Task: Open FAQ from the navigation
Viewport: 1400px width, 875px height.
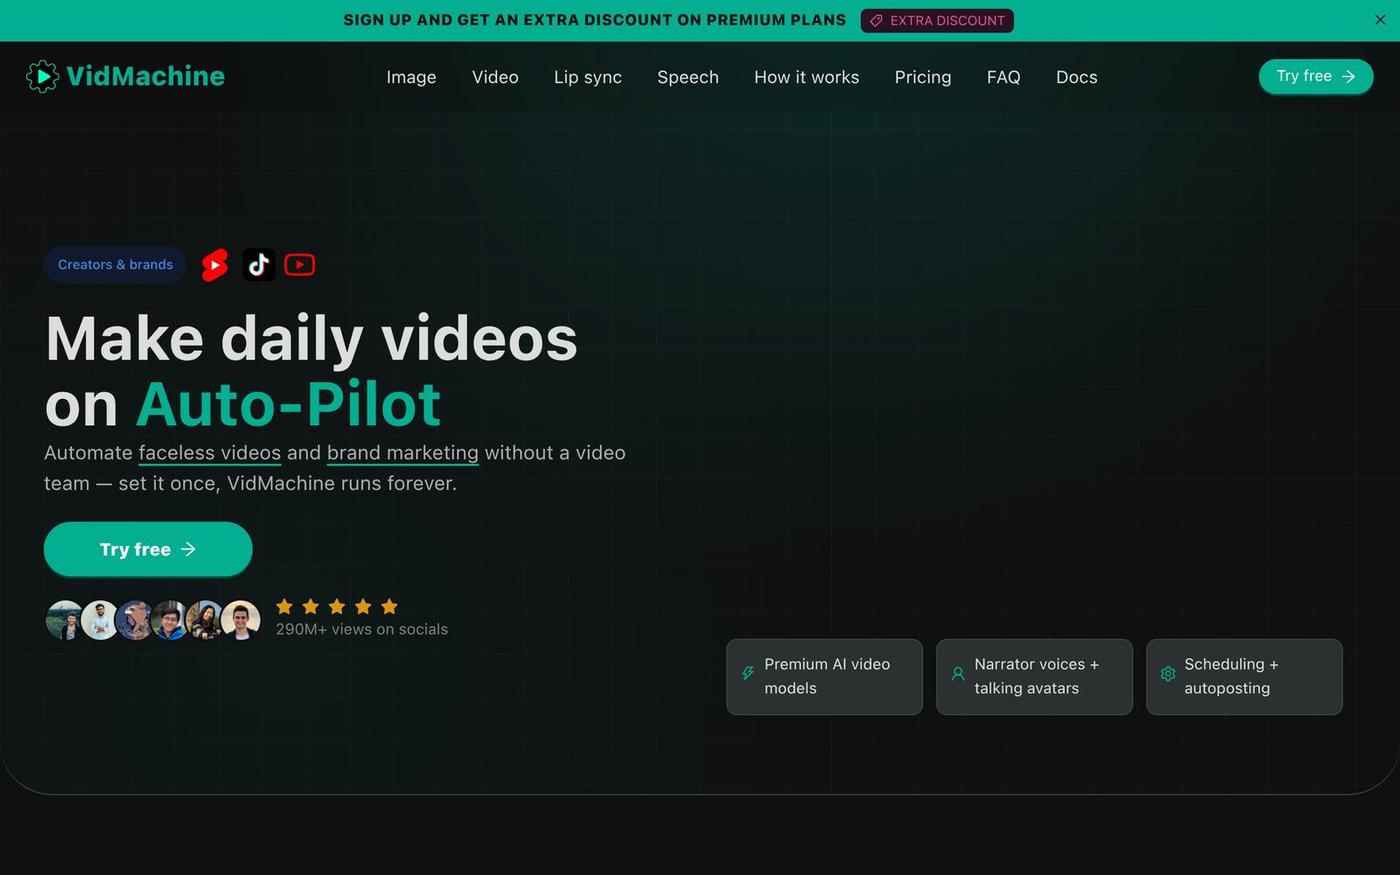Action: click(1004, 77)
